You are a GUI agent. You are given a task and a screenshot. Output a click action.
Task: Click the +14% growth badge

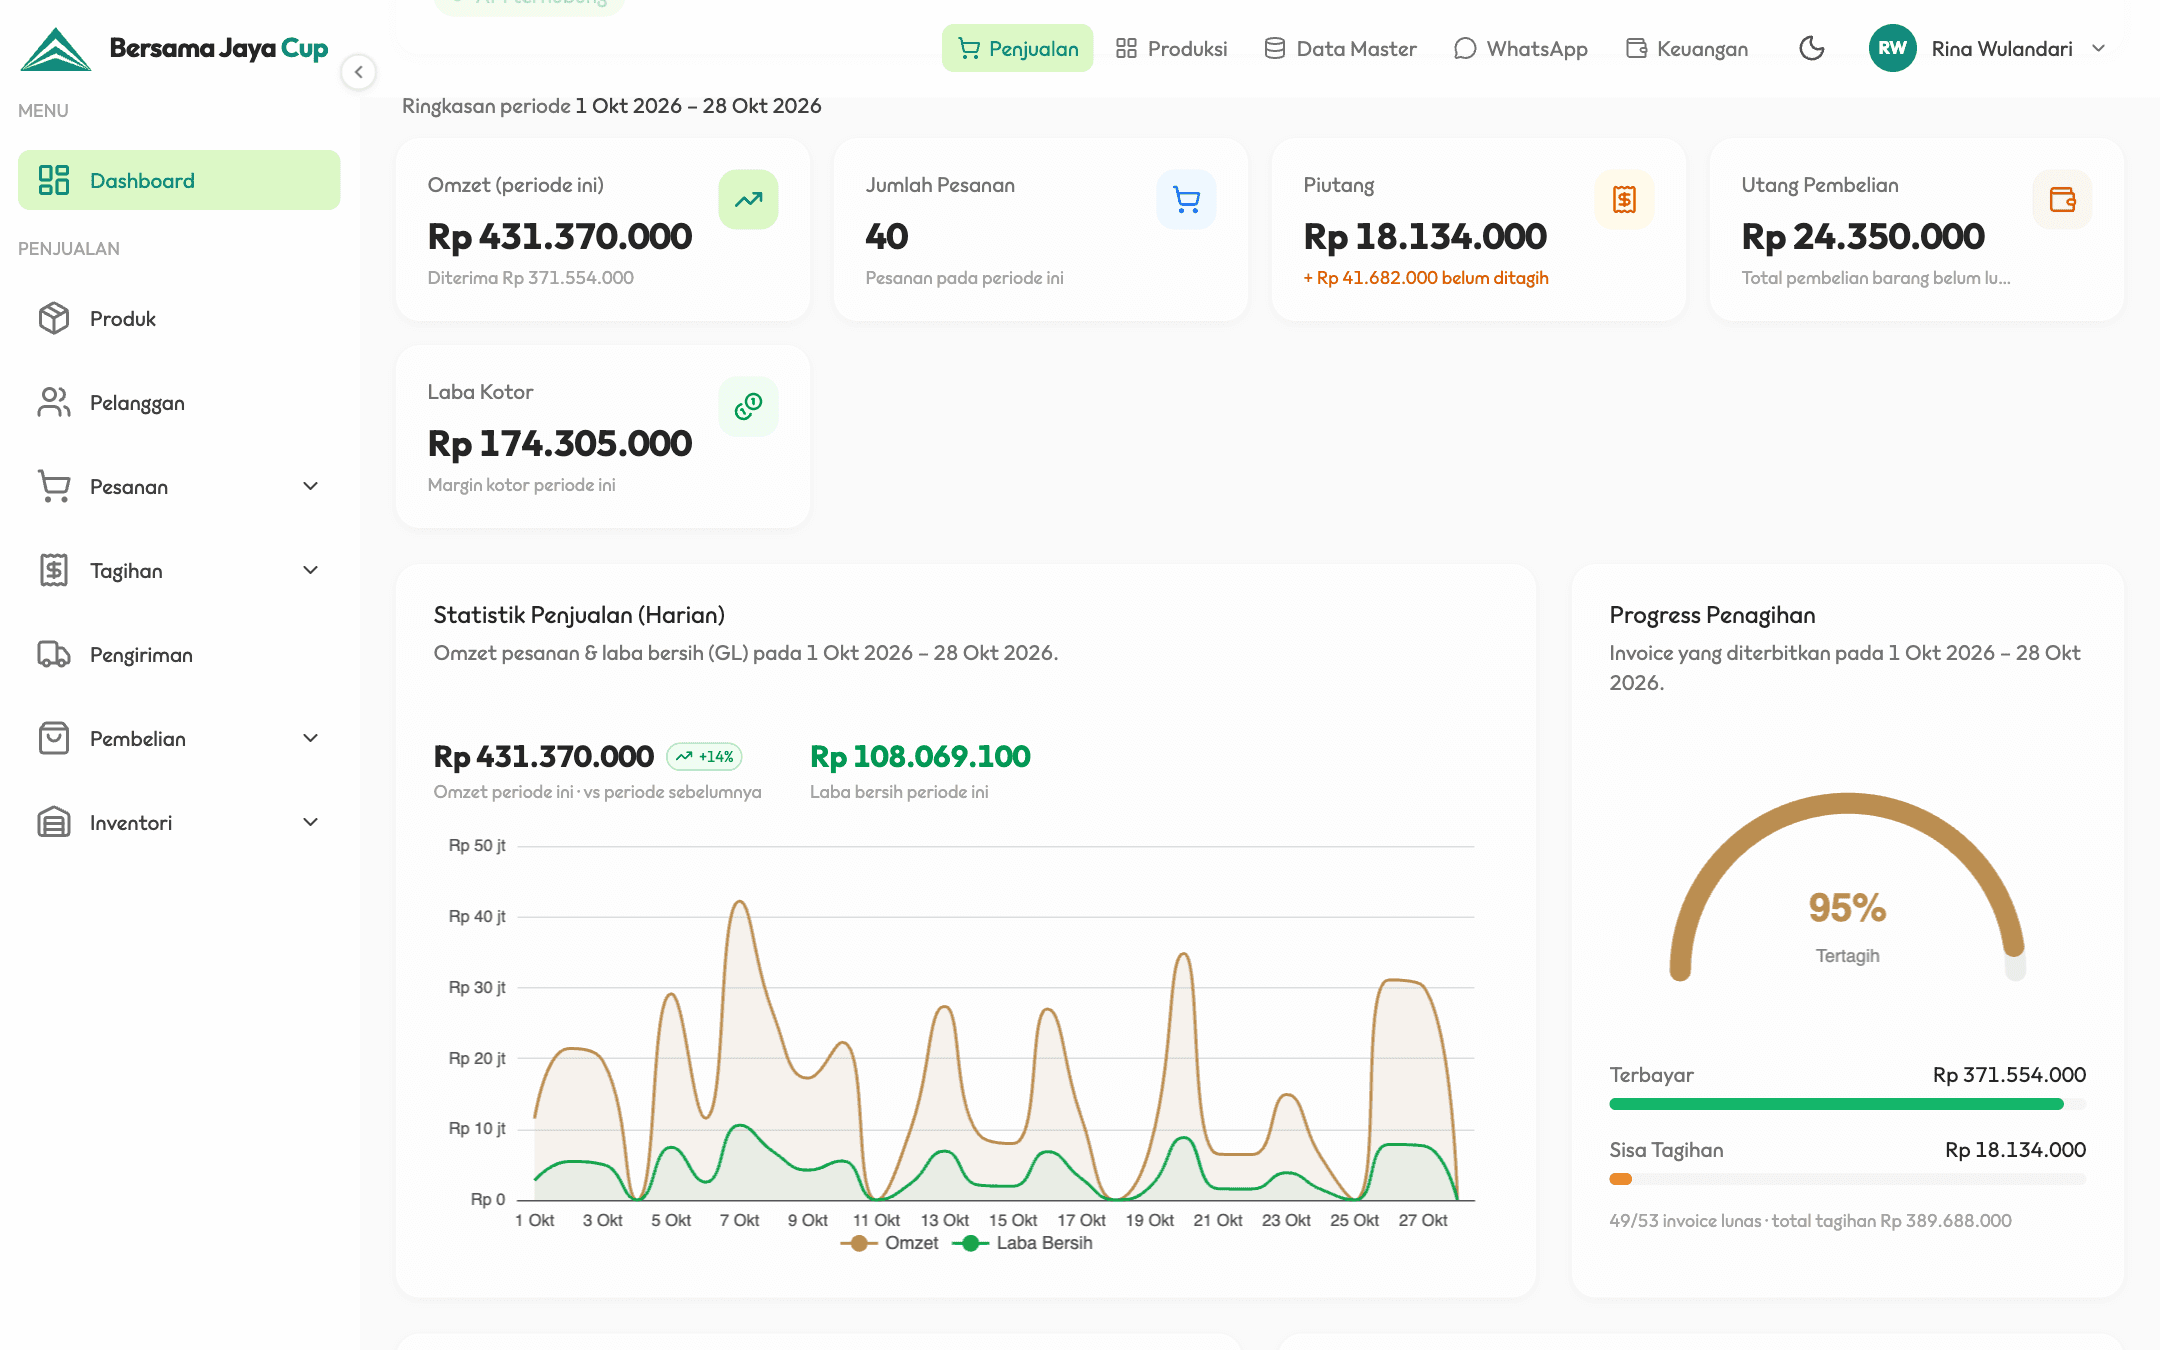click(704, 757)
